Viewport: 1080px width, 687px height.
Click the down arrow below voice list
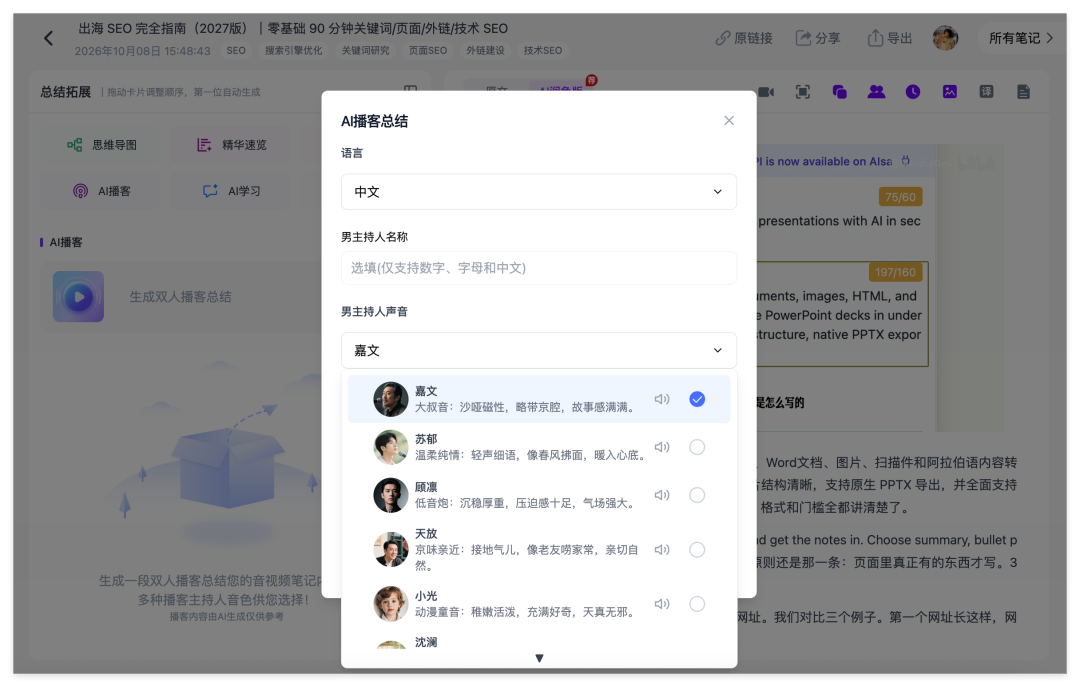[x=539, y=658]
